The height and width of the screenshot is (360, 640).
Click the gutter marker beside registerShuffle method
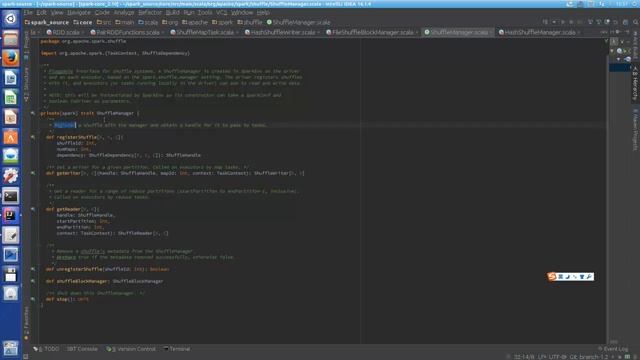pyautogui.click(x=33, y=137)
